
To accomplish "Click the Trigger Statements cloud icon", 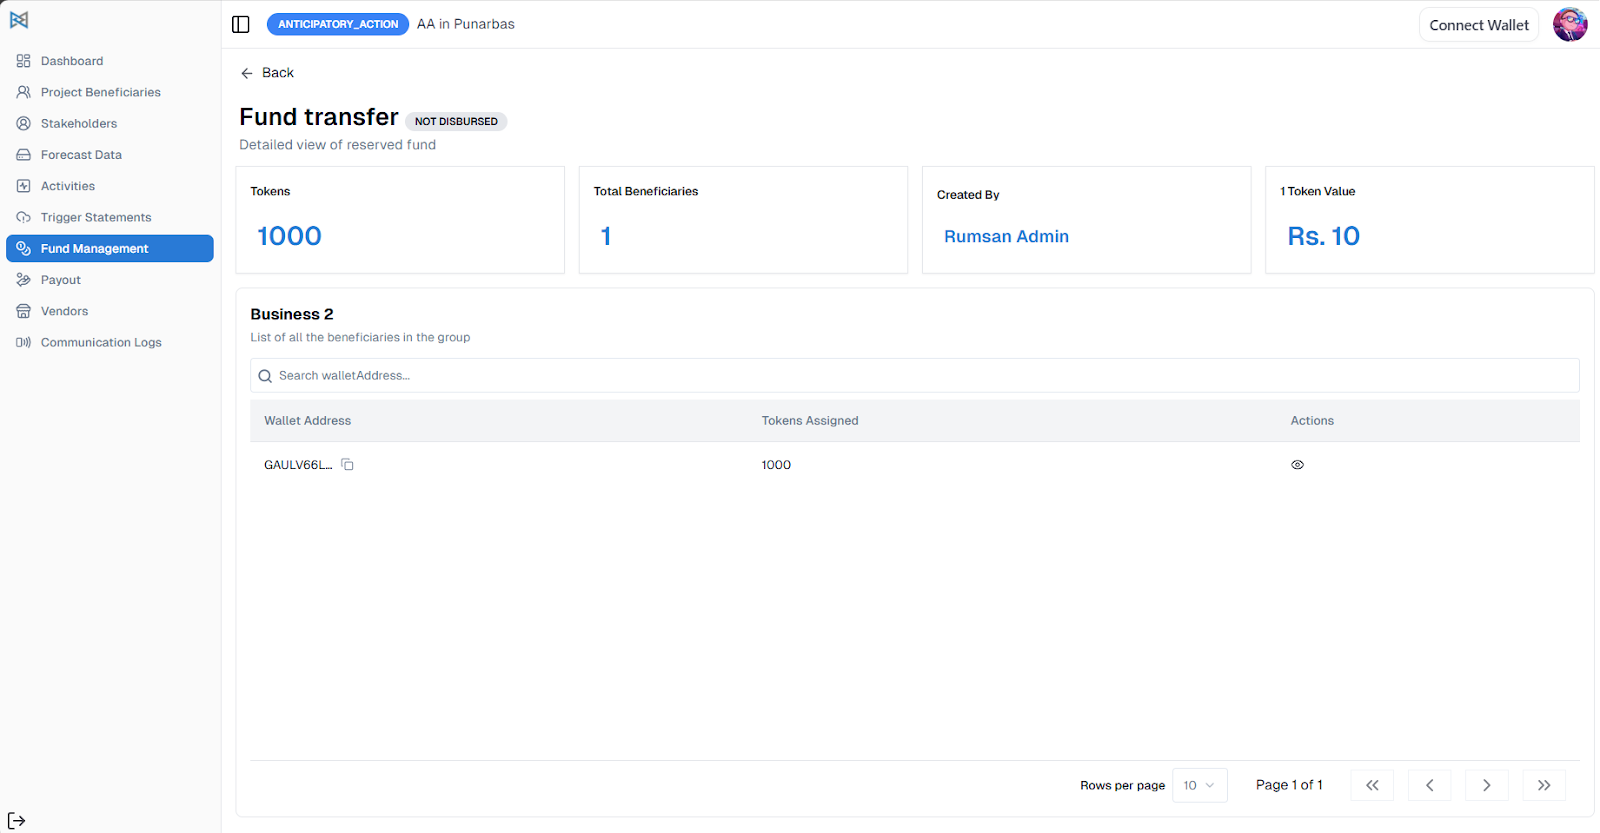I will (23, 217).
